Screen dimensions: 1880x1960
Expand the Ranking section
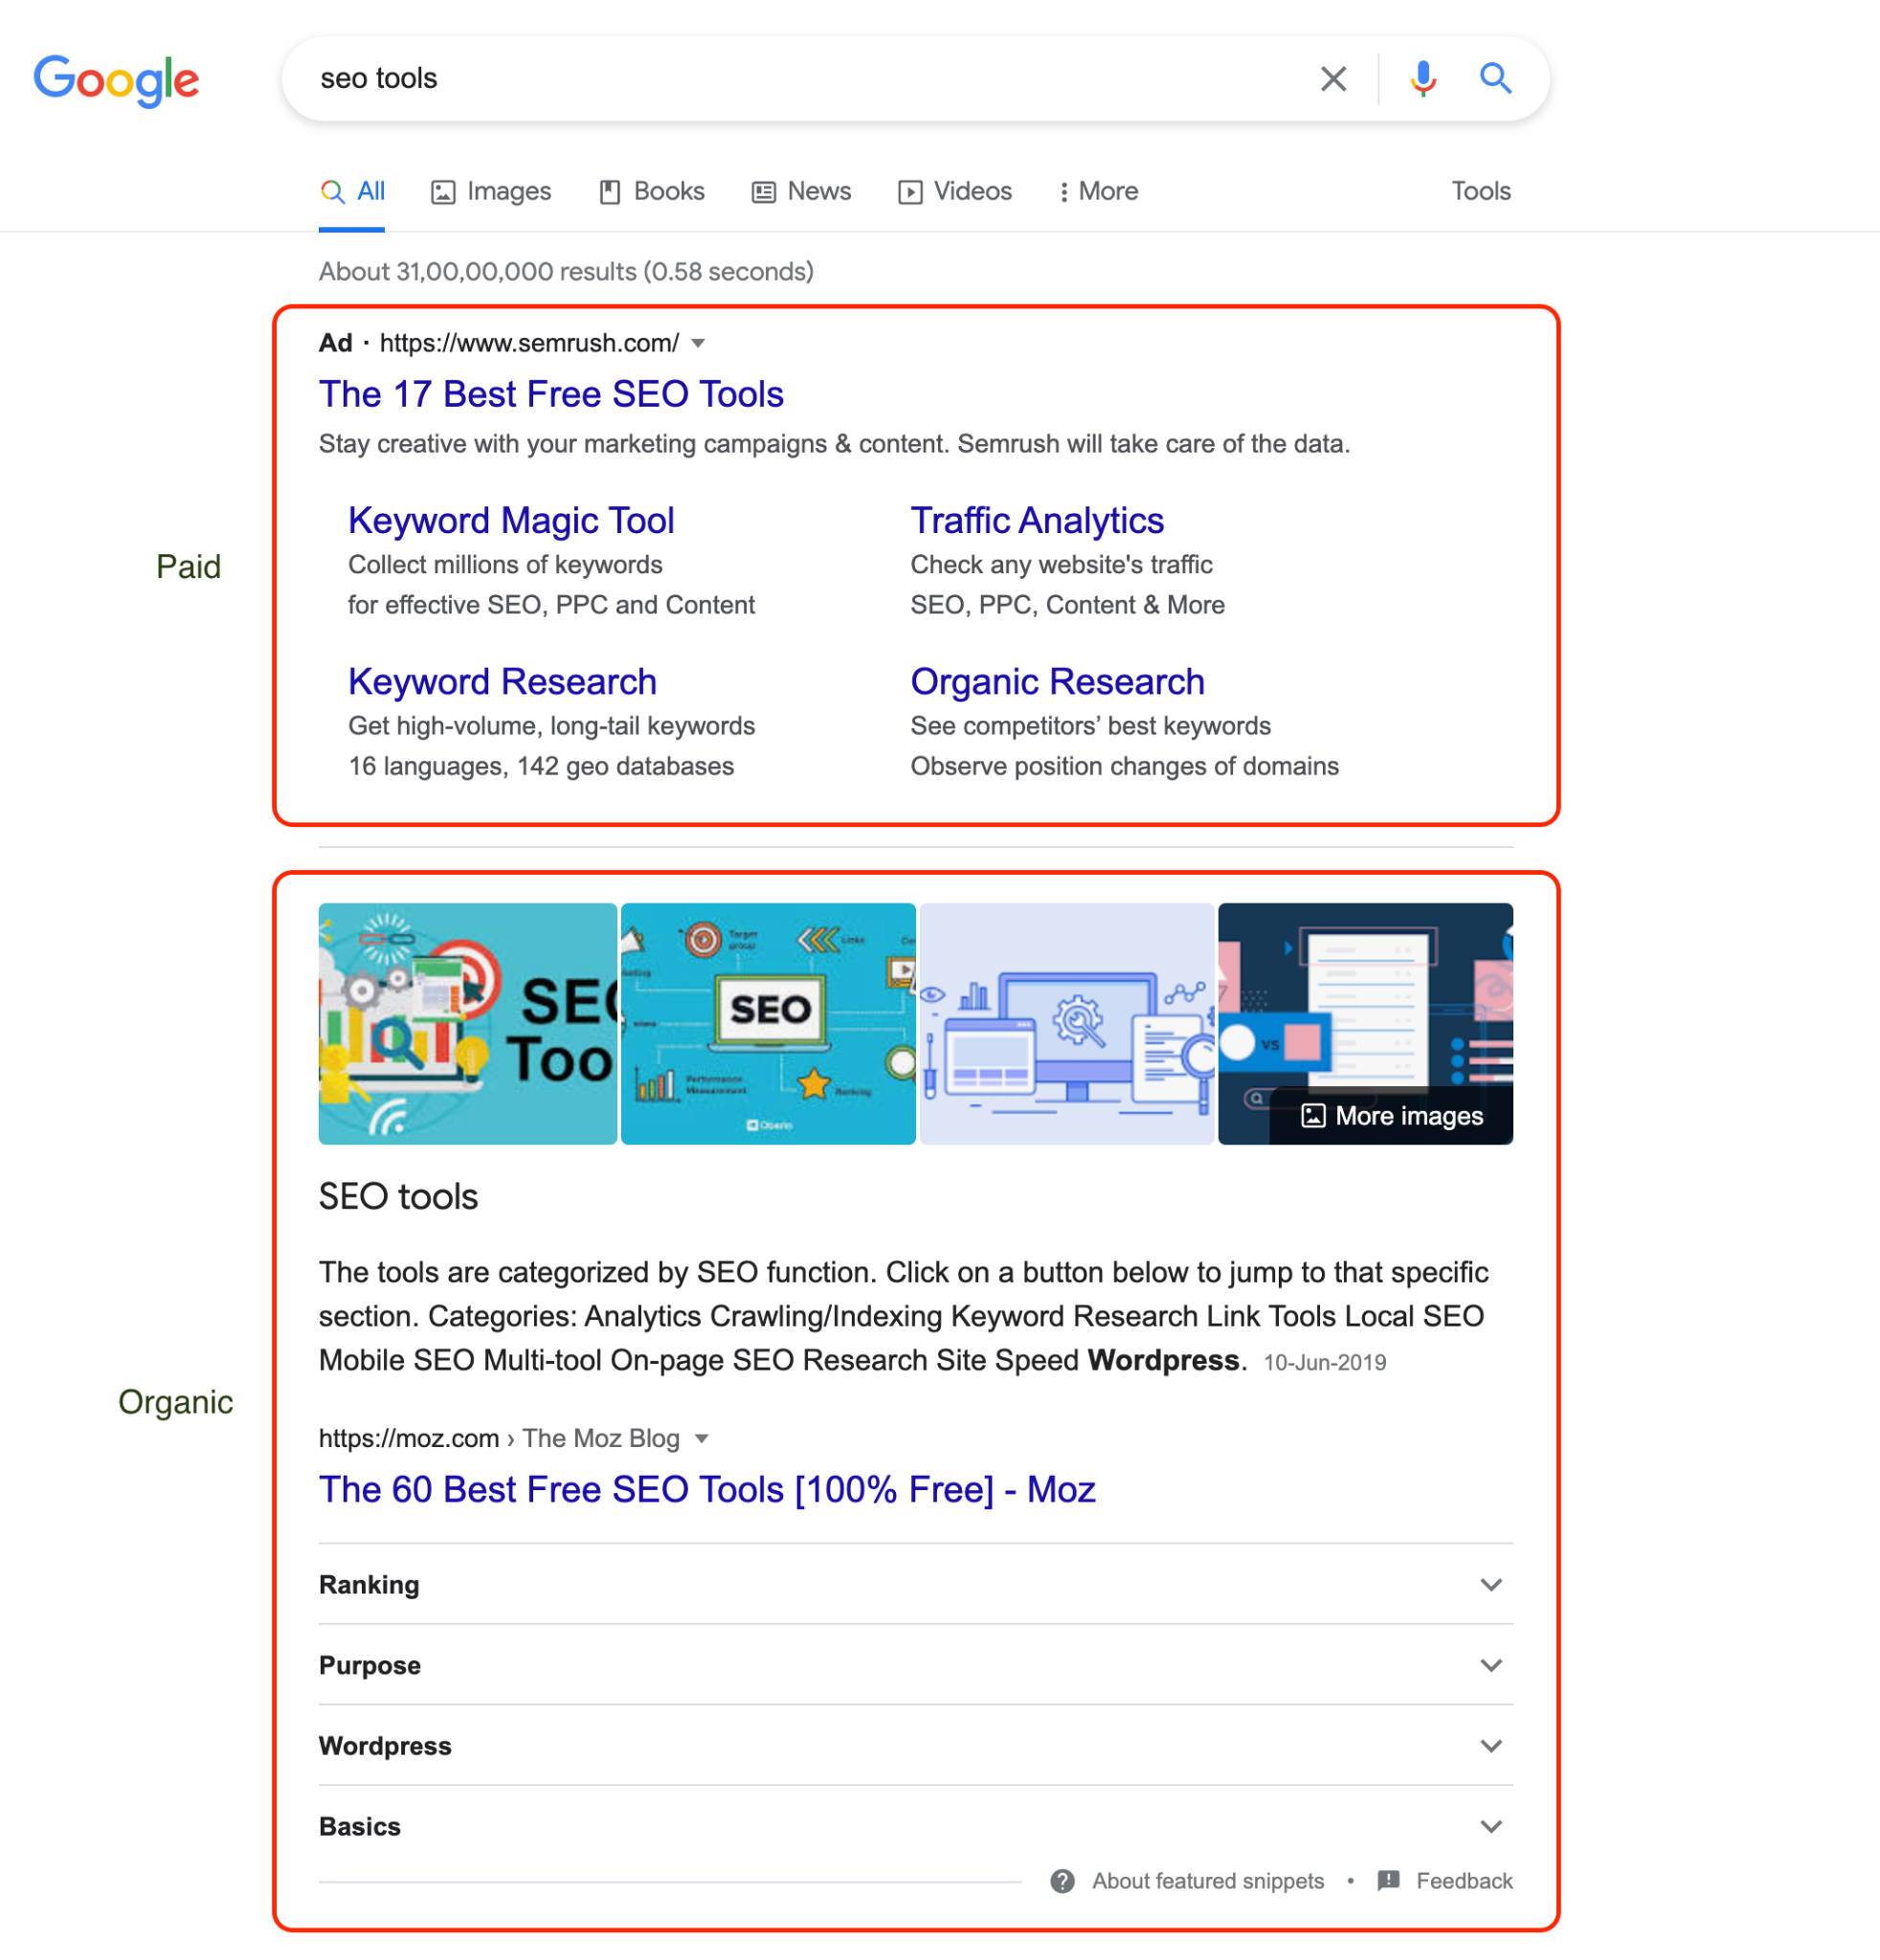click(x=1490, y=1584)
